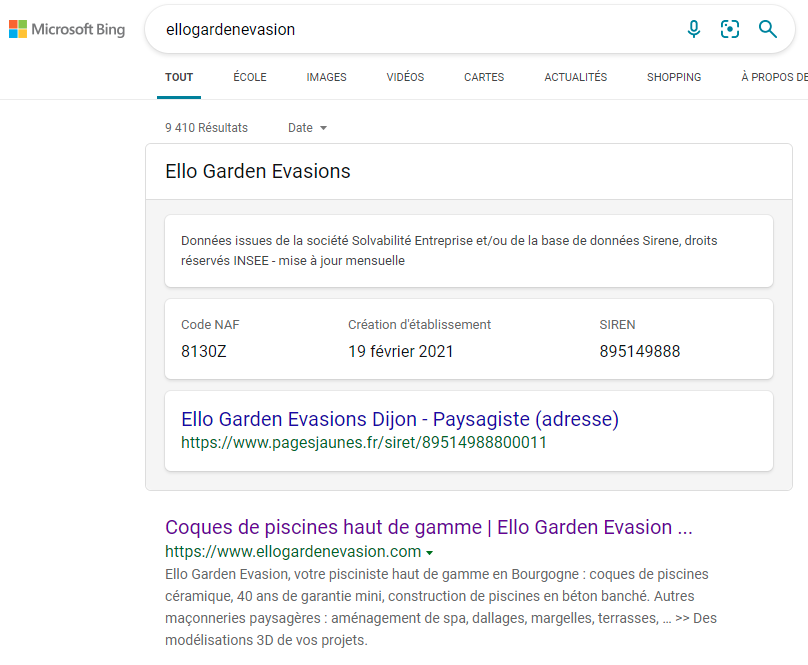Screen dimensions: 808x665
Task: Select the SIREN number 895149888
Action: (639, 352)
